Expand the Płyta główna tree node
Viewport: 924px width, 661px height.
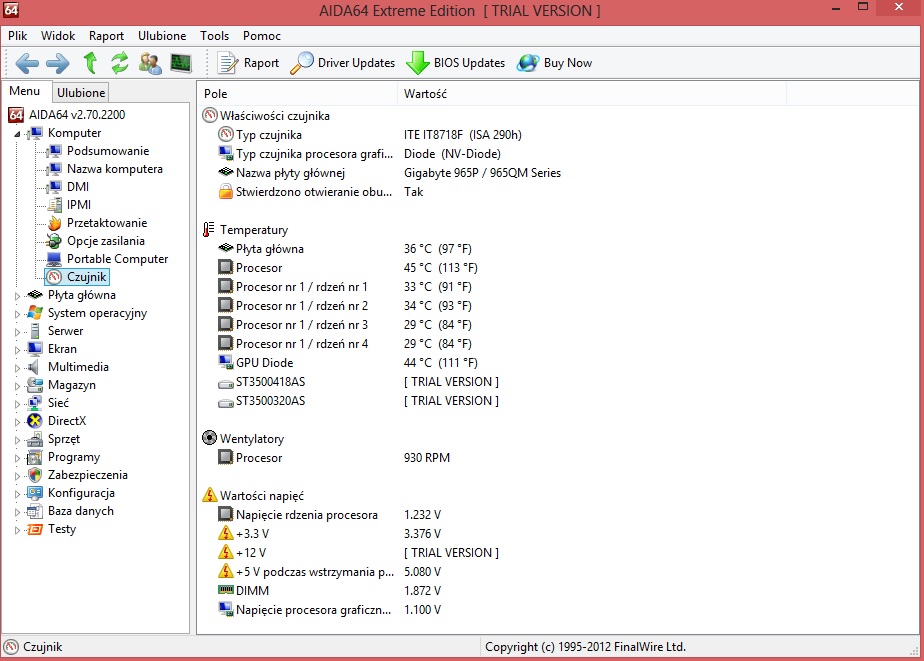click(x=17, y=296)
